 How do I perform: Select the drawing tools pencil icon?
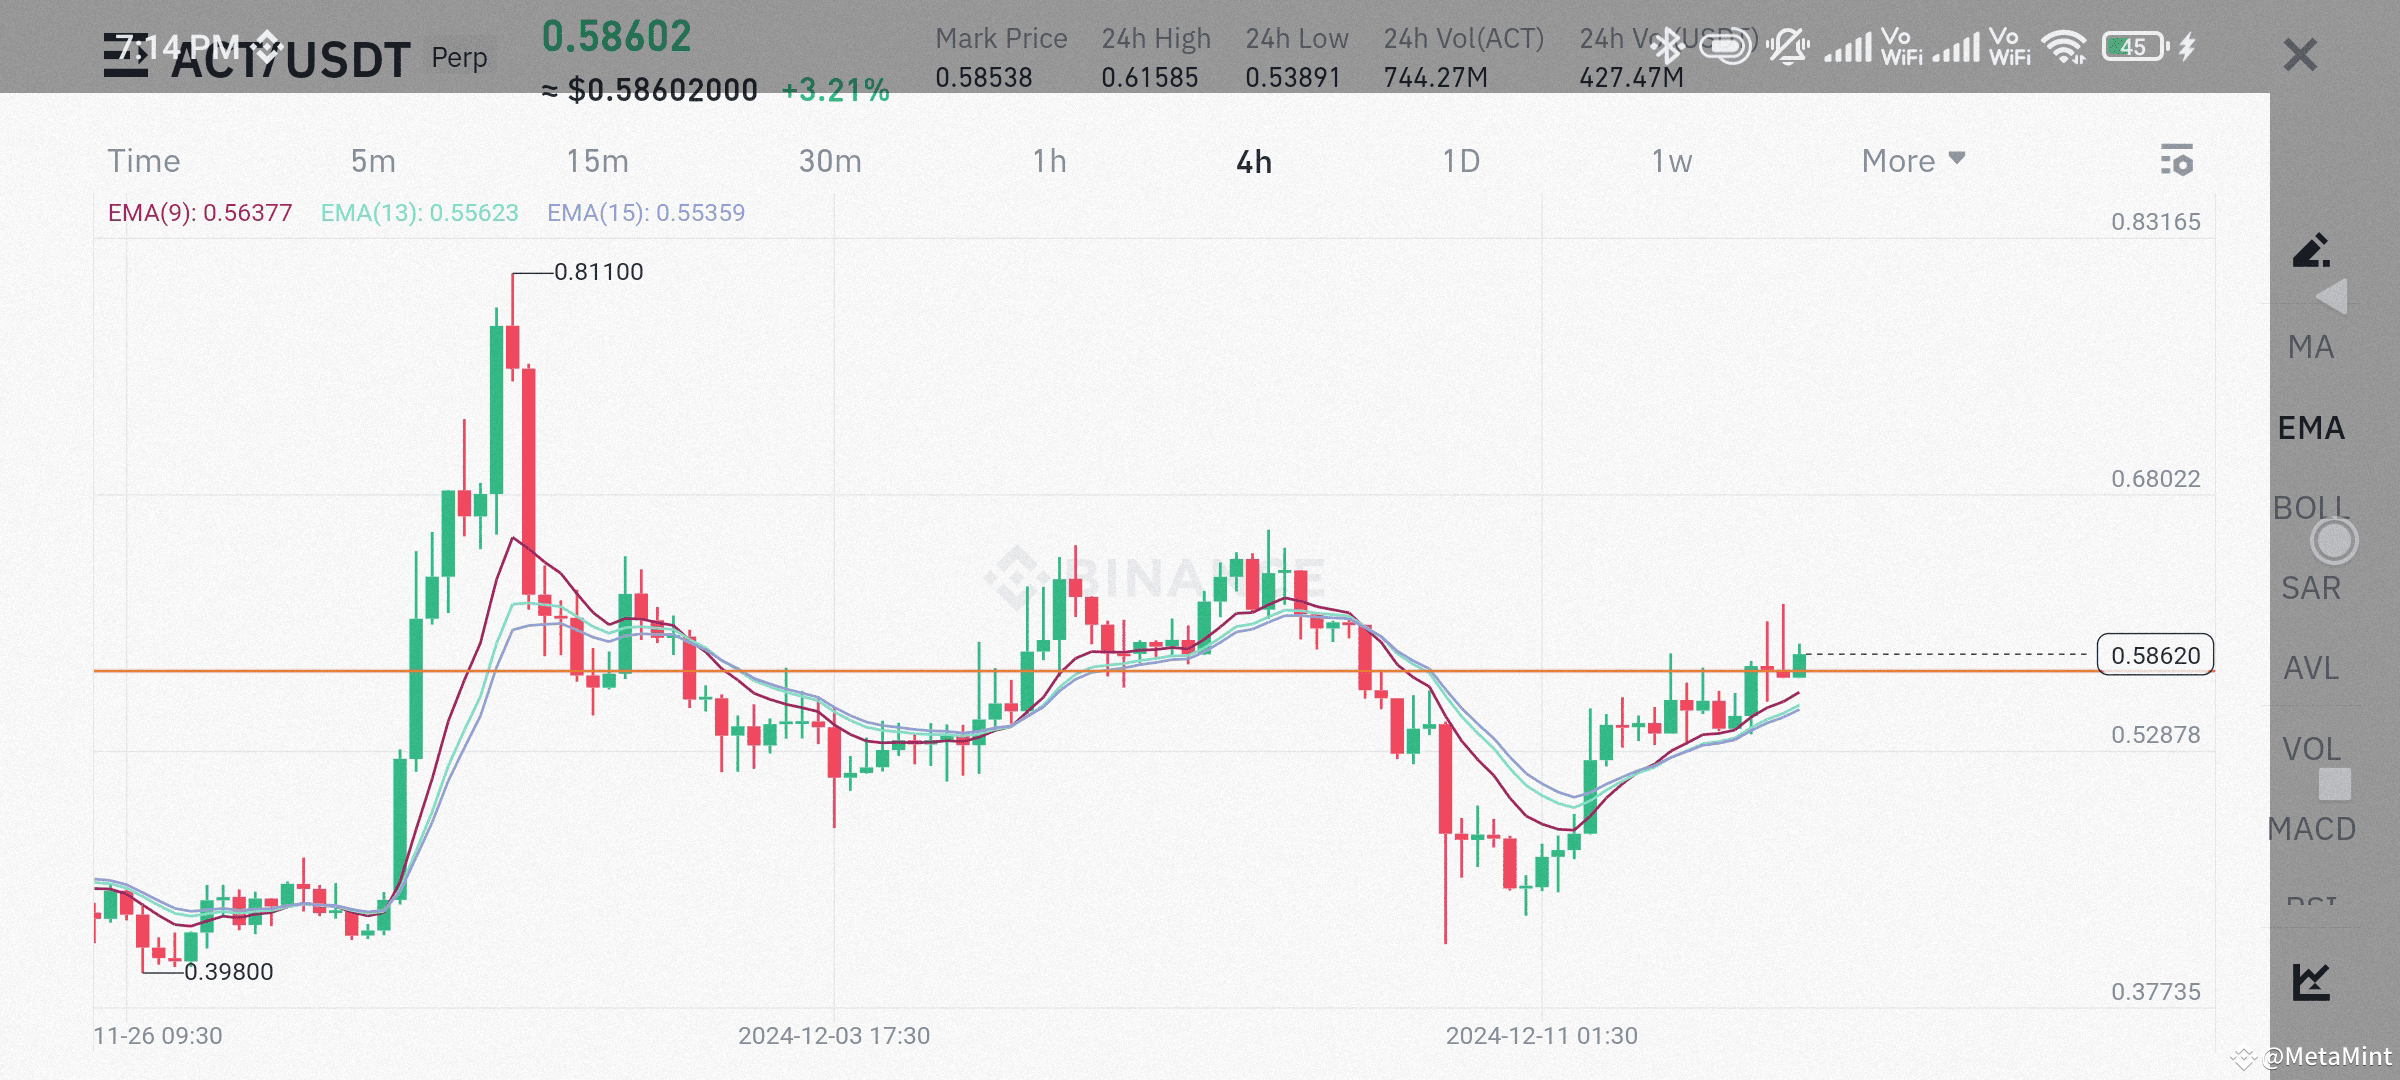pos(2311,253)
